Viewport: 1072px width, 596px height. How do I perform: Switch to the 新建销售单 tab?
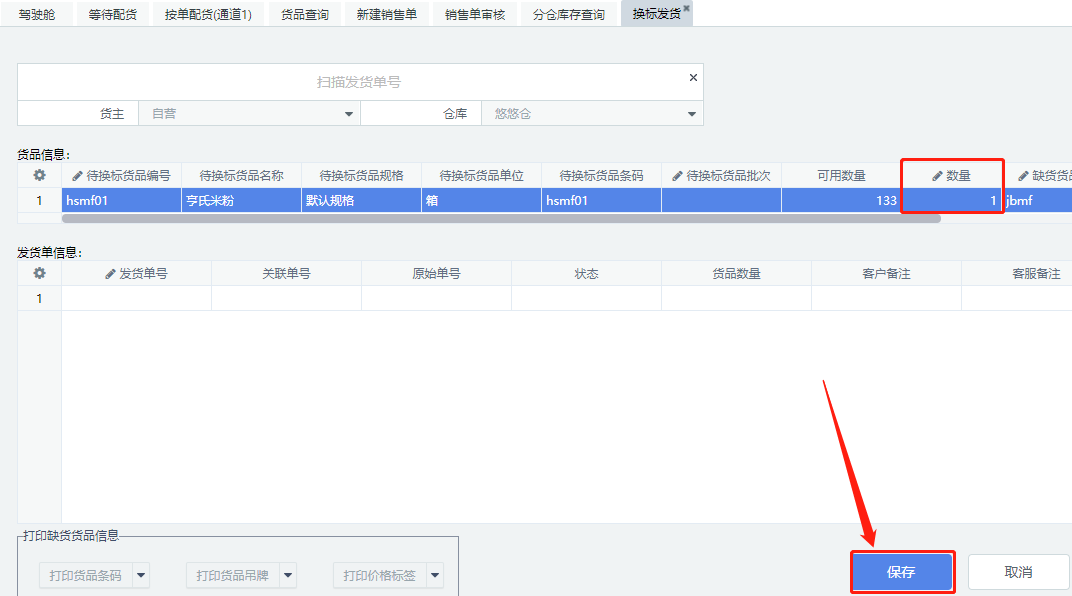386,14
